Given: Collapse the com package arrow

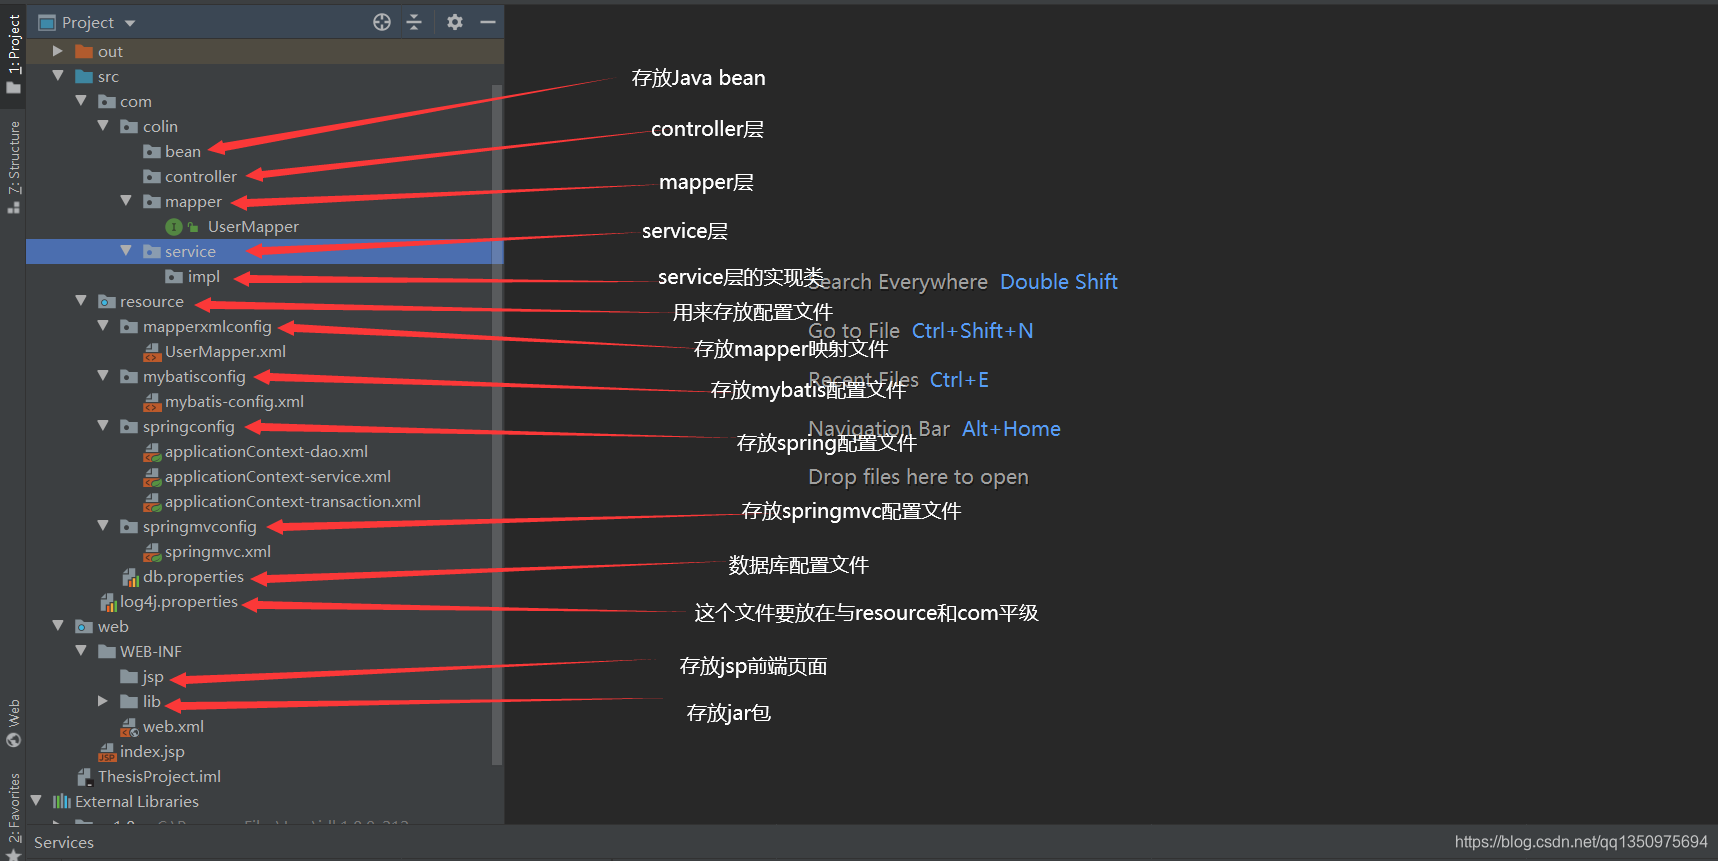Looking at the screenshot, I should point(81,101).
